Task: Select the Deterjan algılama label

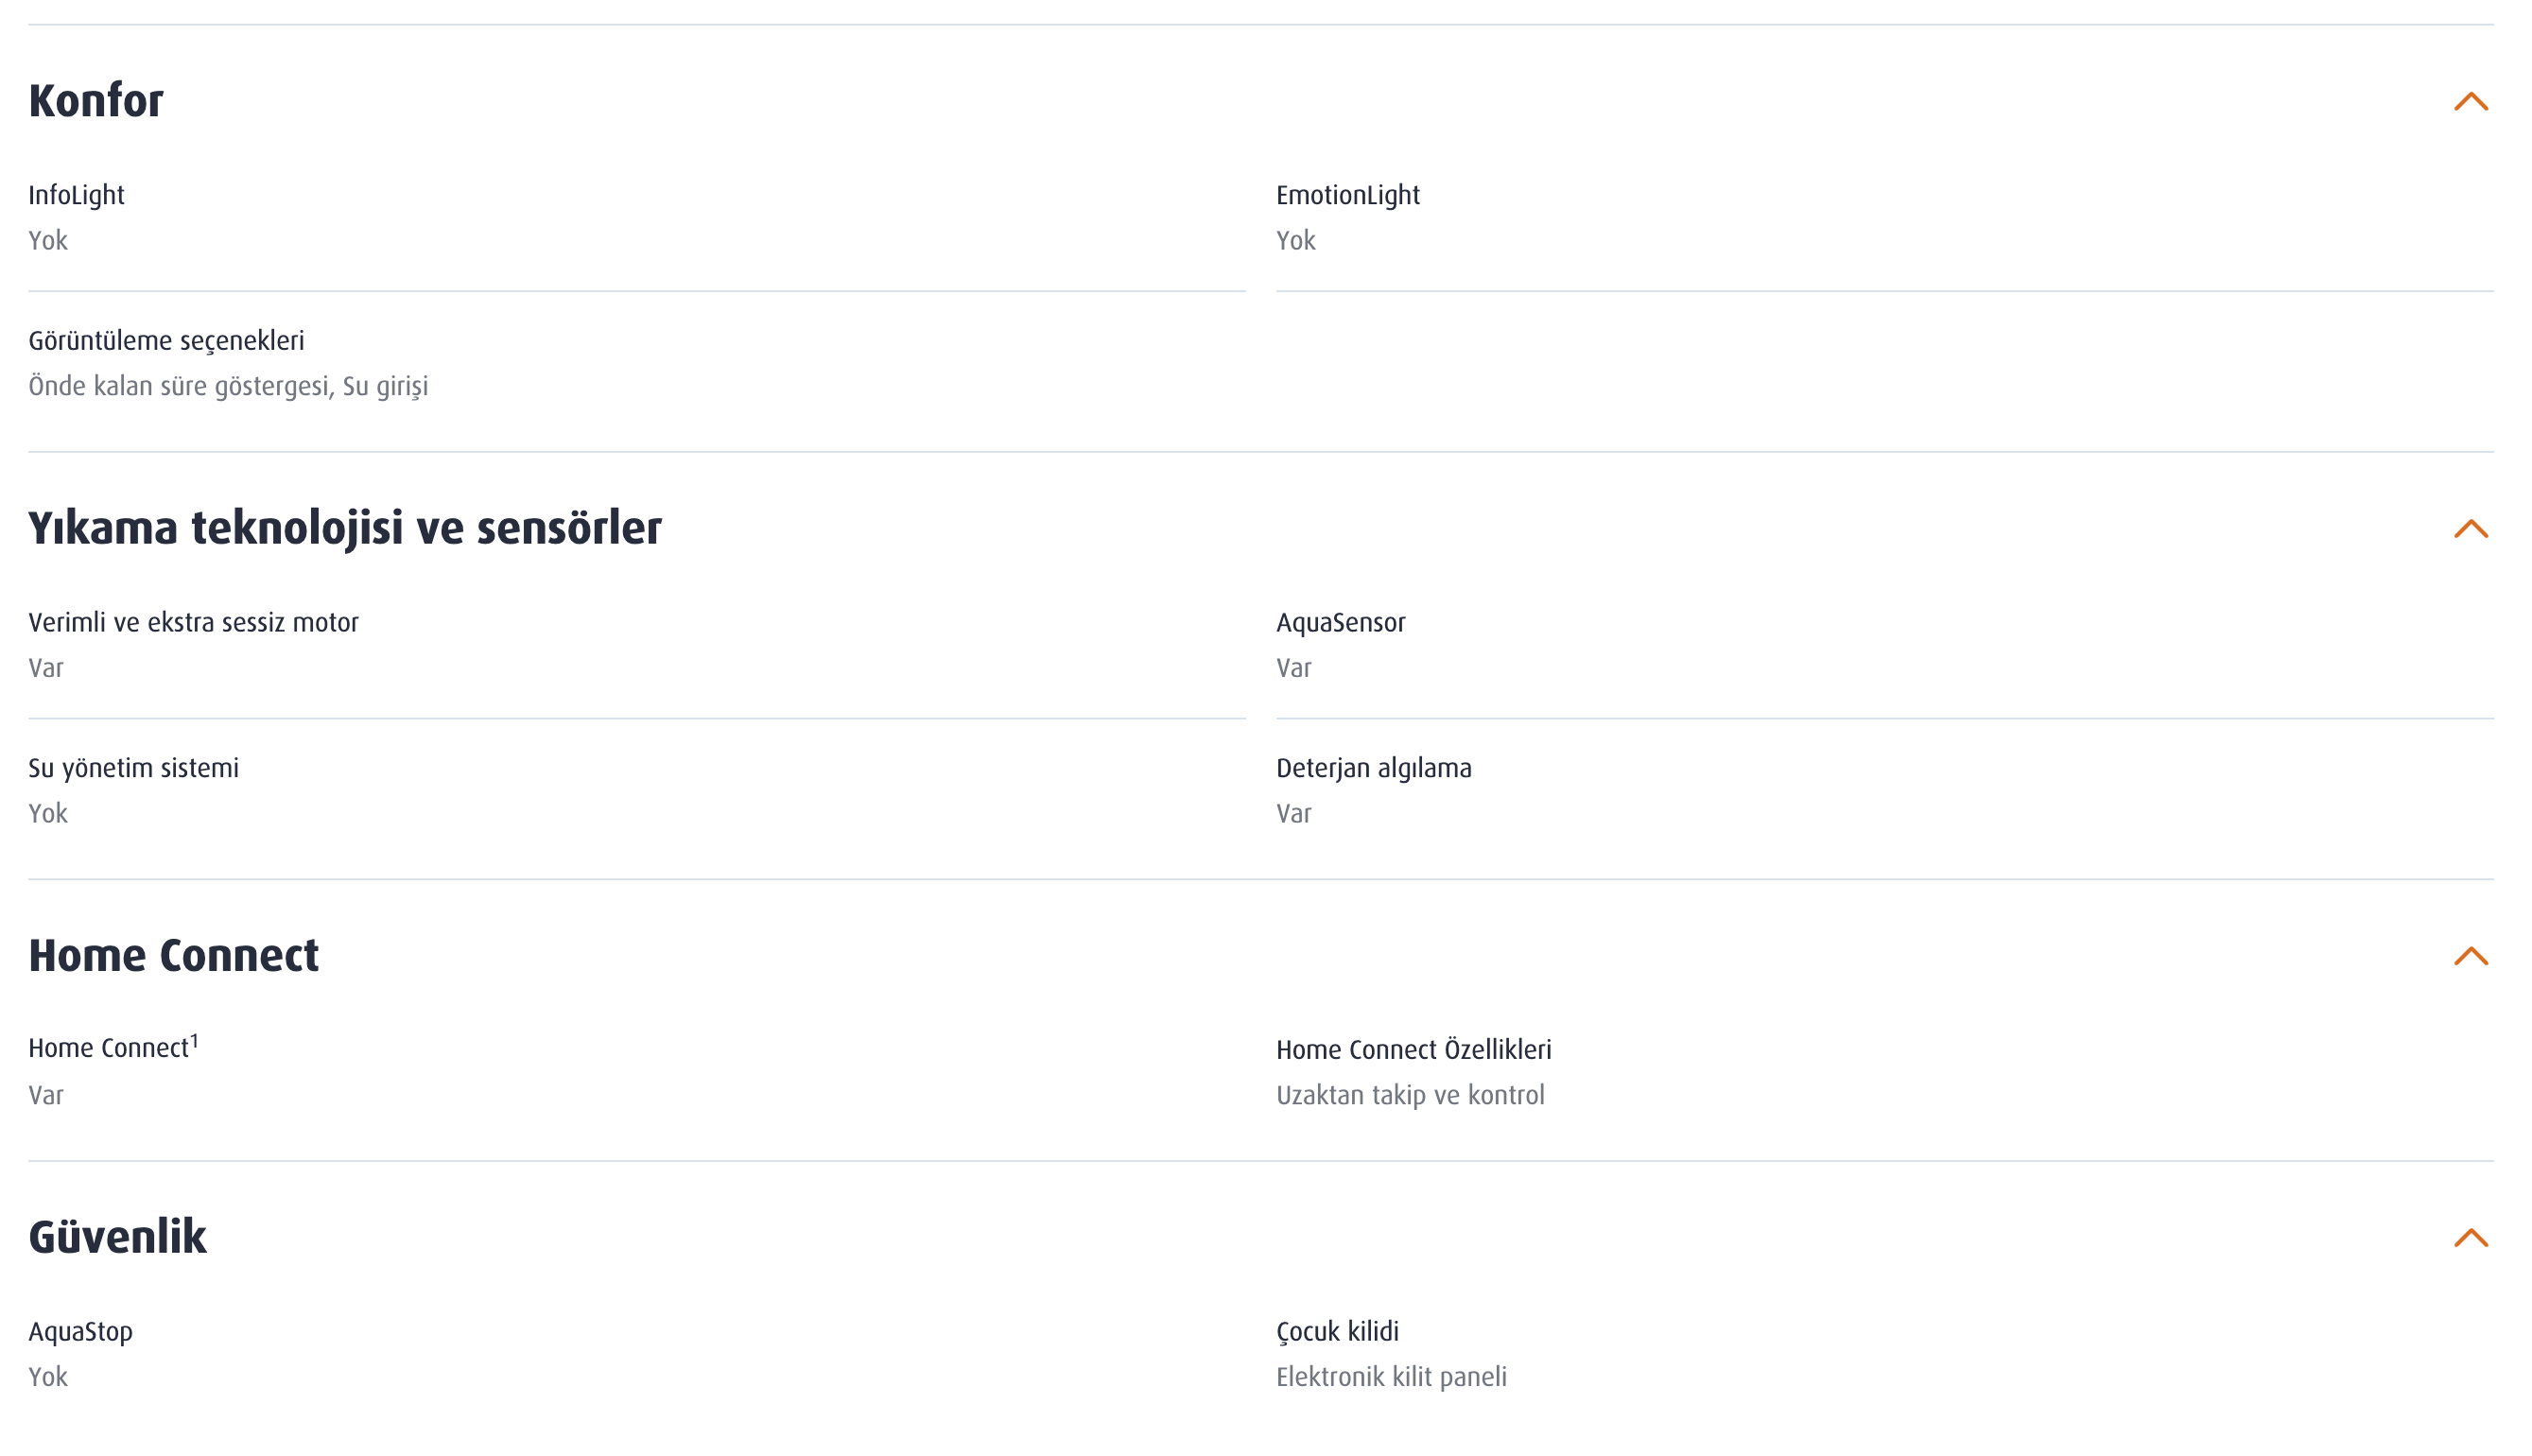Action: [x=1373, y=768]
